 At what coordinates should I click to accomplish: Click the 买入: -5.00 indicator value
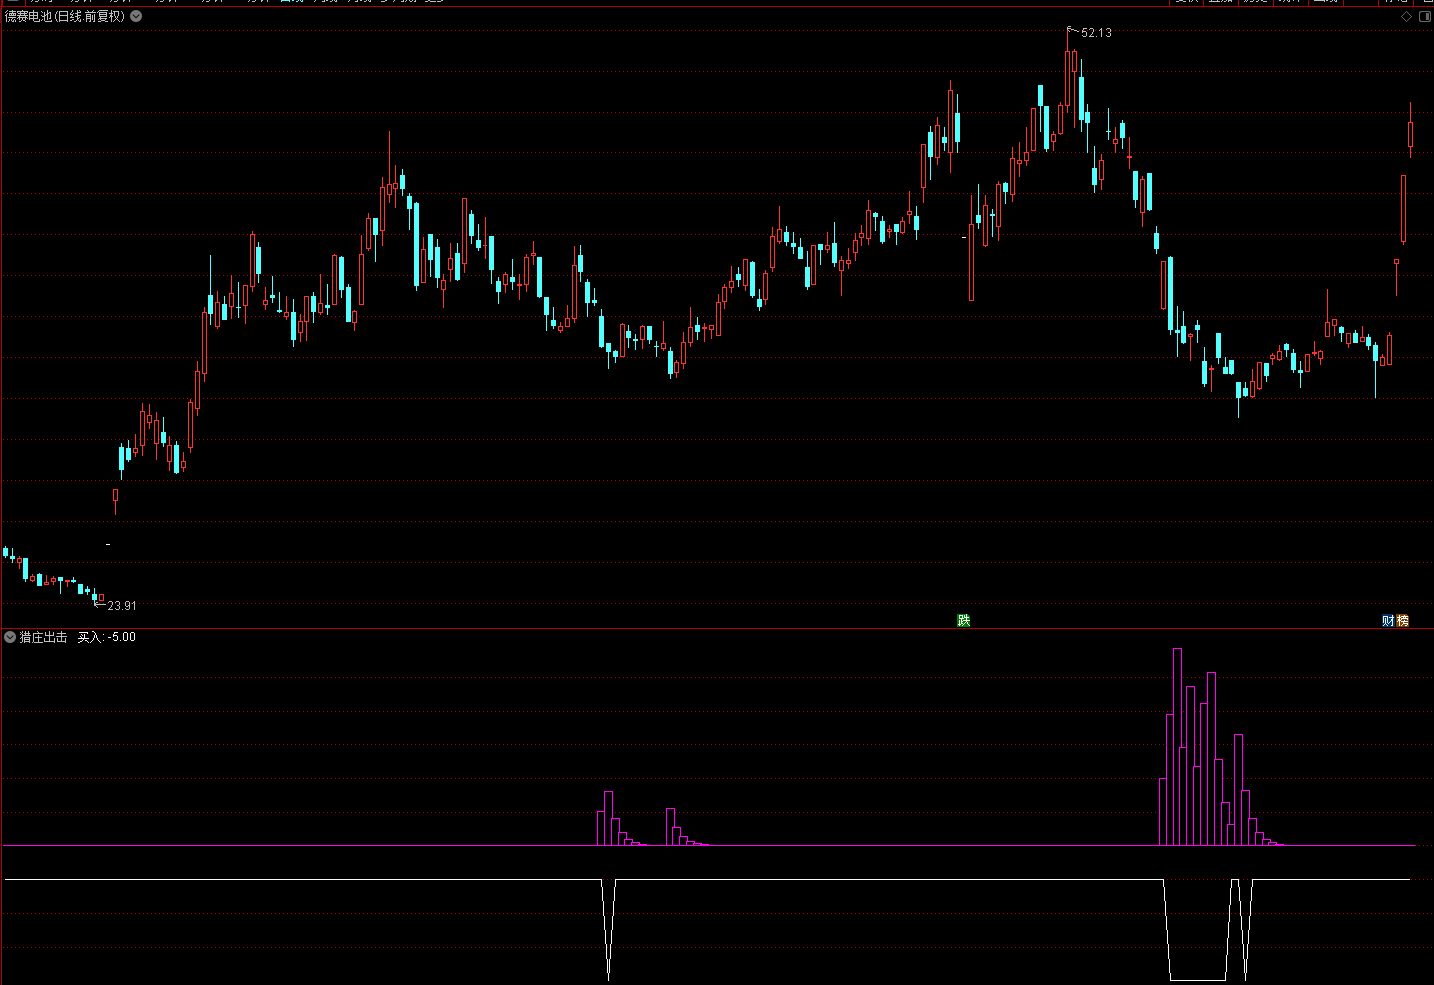107,637
